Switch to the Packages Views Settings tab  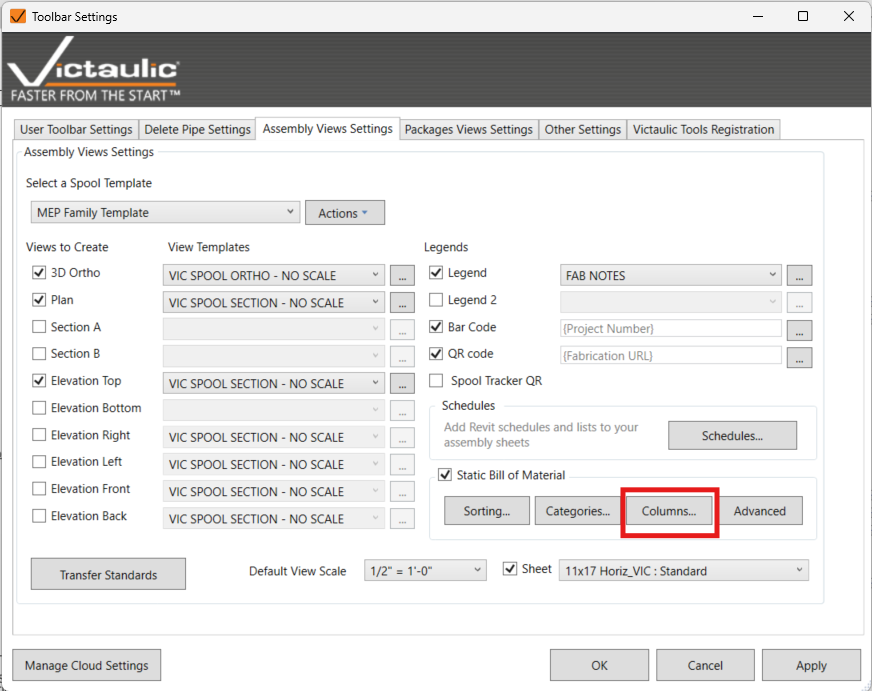[468, 130]
